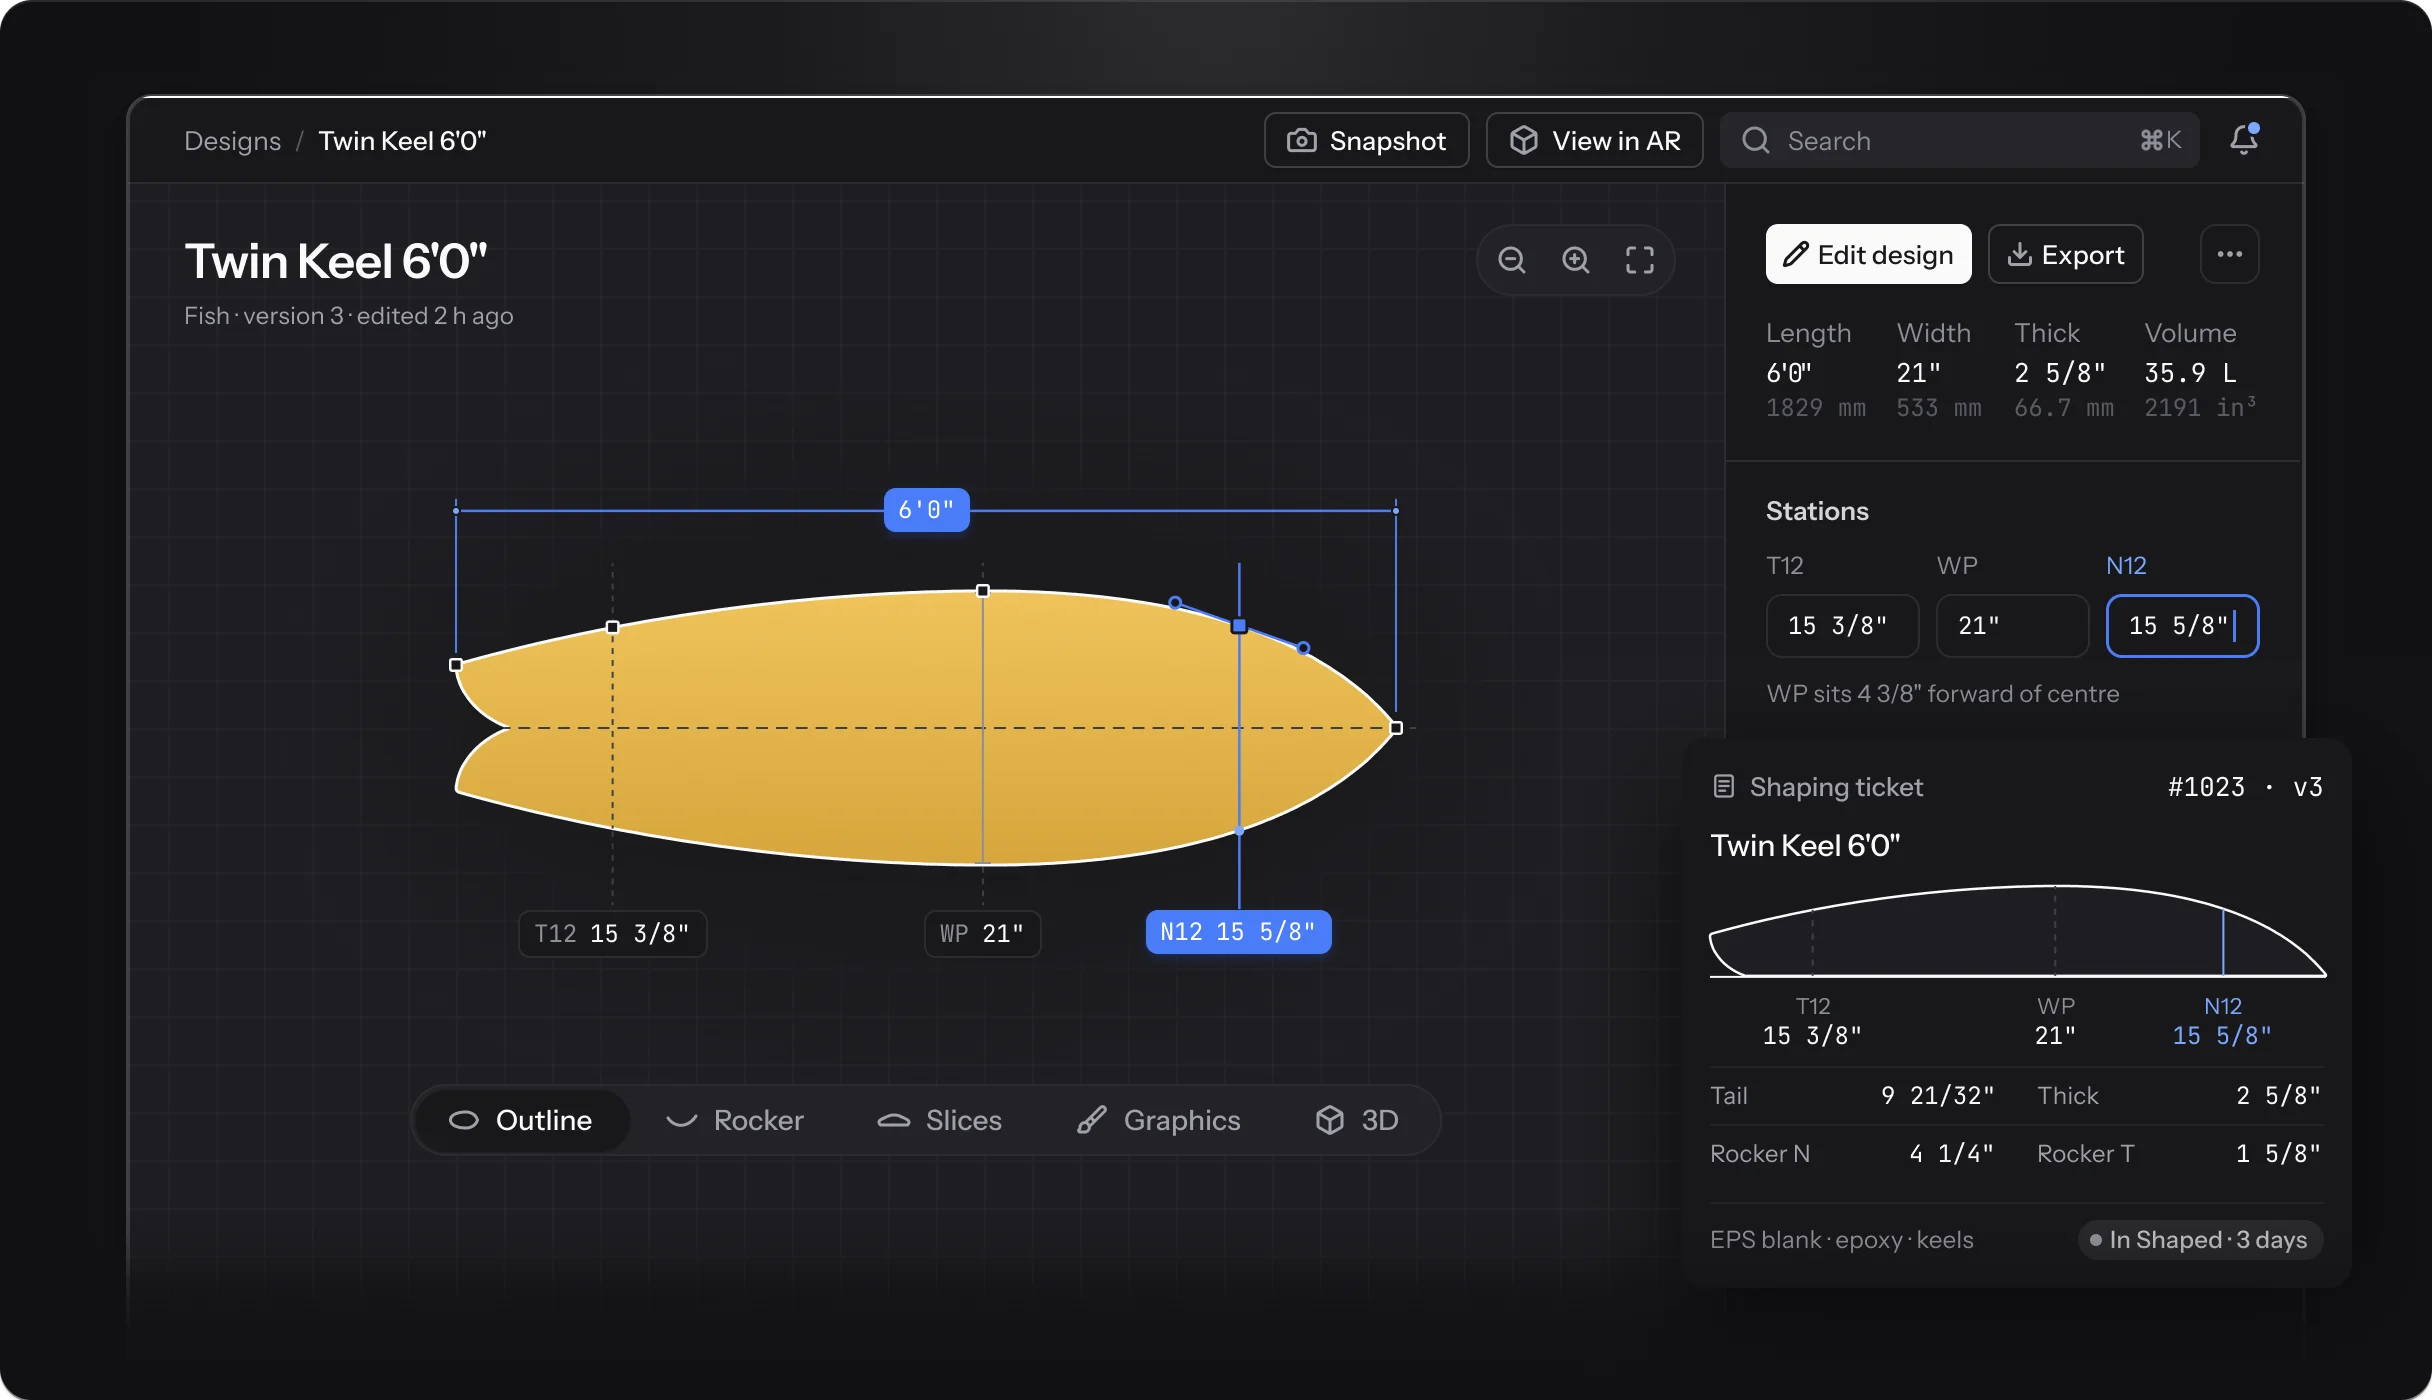Click the Search field
This screenshot has height=1400, width=2432.
(1959, 140)
